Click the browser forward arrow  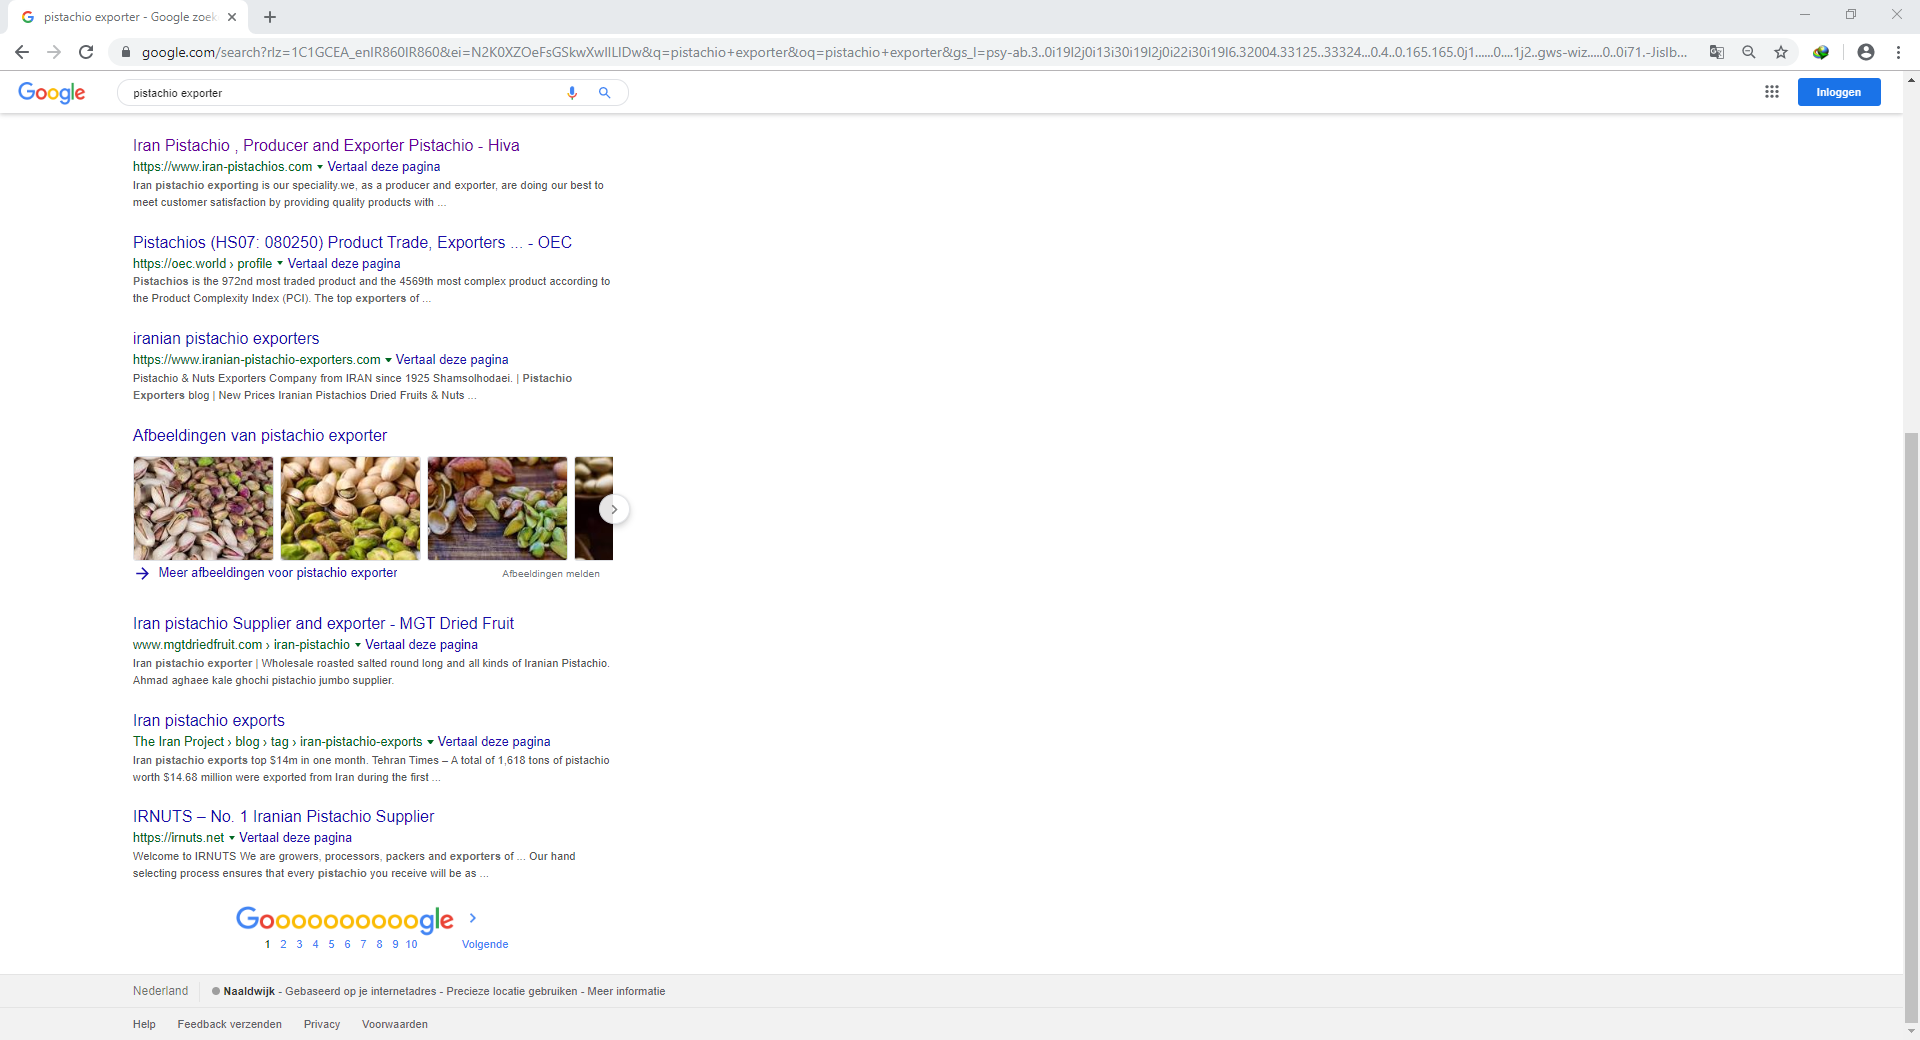(x=54, y=52)
